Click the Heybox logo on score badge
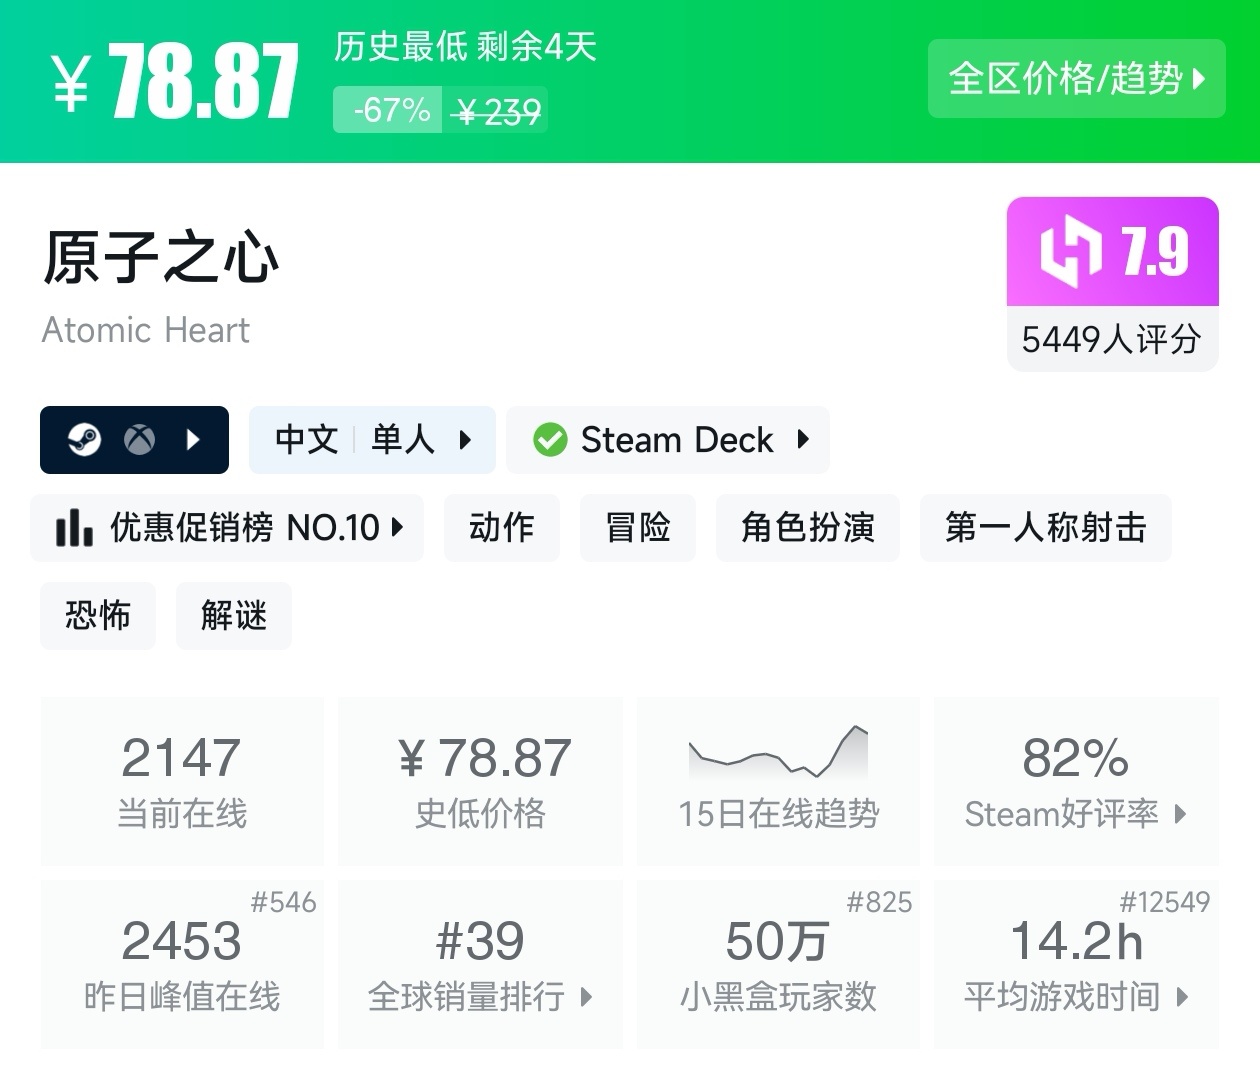Image resolution: width=1260 pixels, height=1066 pixels. pos(1070,251)
